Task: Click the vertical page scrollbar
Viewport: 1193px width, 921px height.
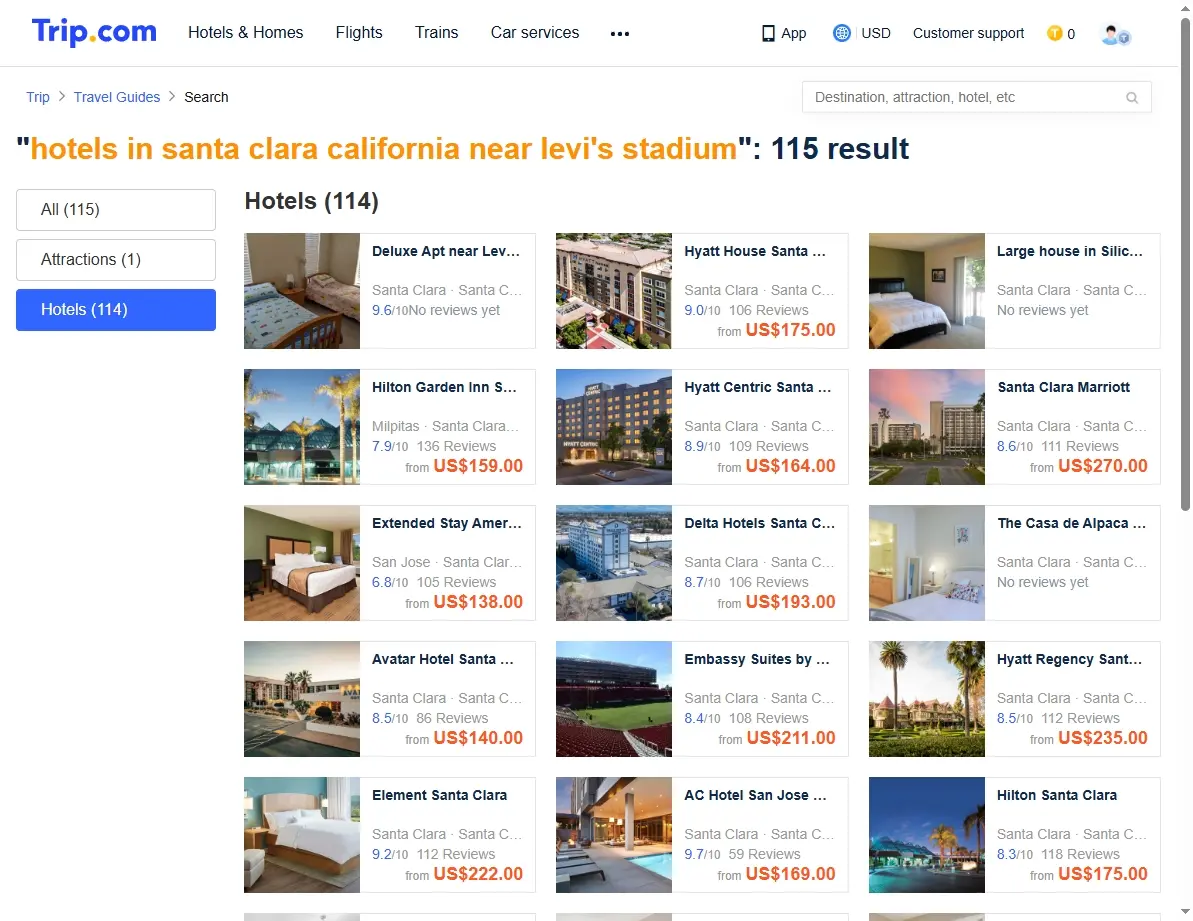Action: [x=1185, y=265]
